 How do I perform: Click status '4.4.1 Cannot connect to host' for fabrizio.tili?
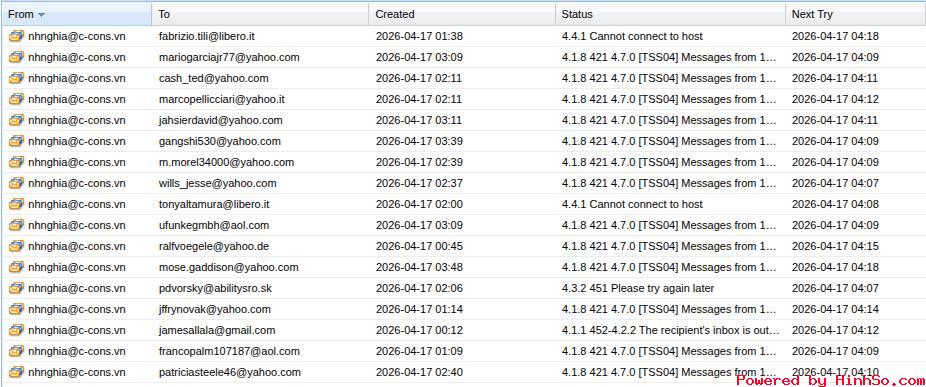pyautogui.click(x=632, y=36)
